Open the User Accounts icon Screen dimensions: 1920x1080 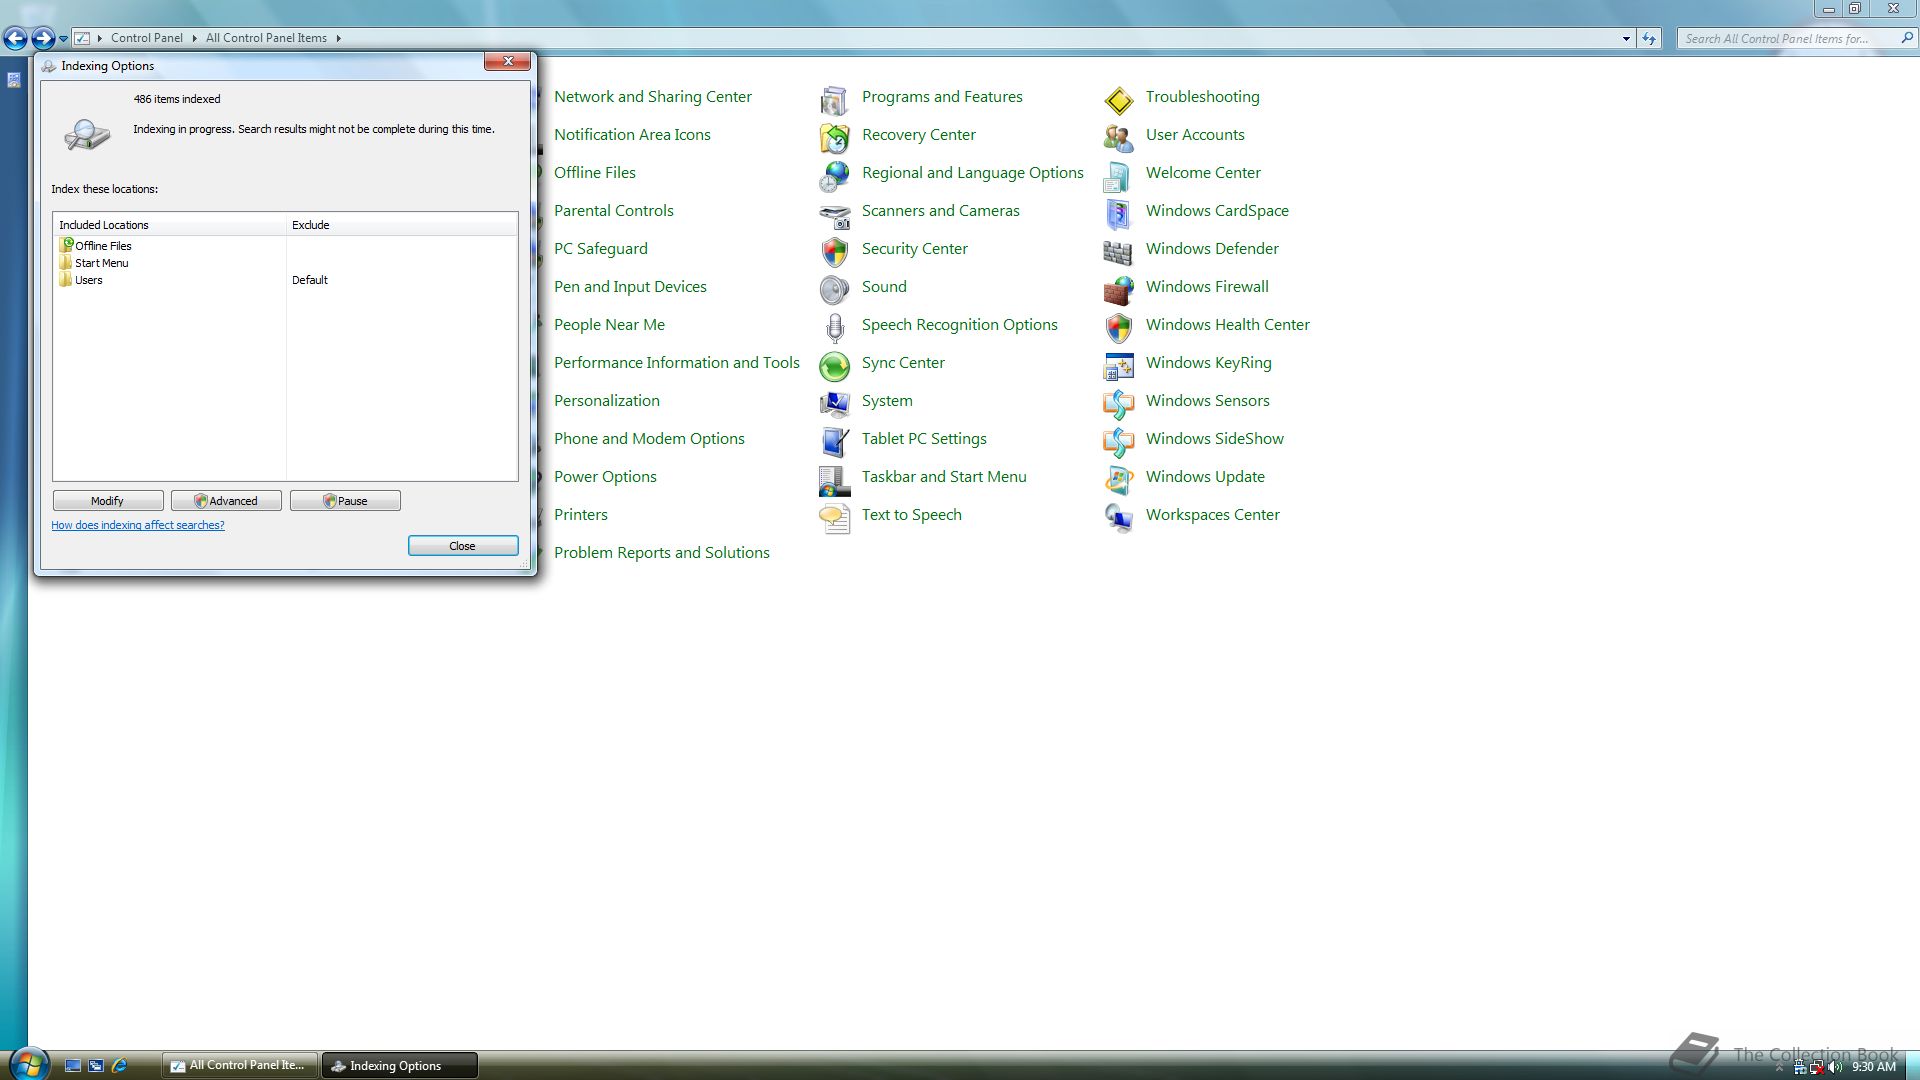[x=1118, y=138]
